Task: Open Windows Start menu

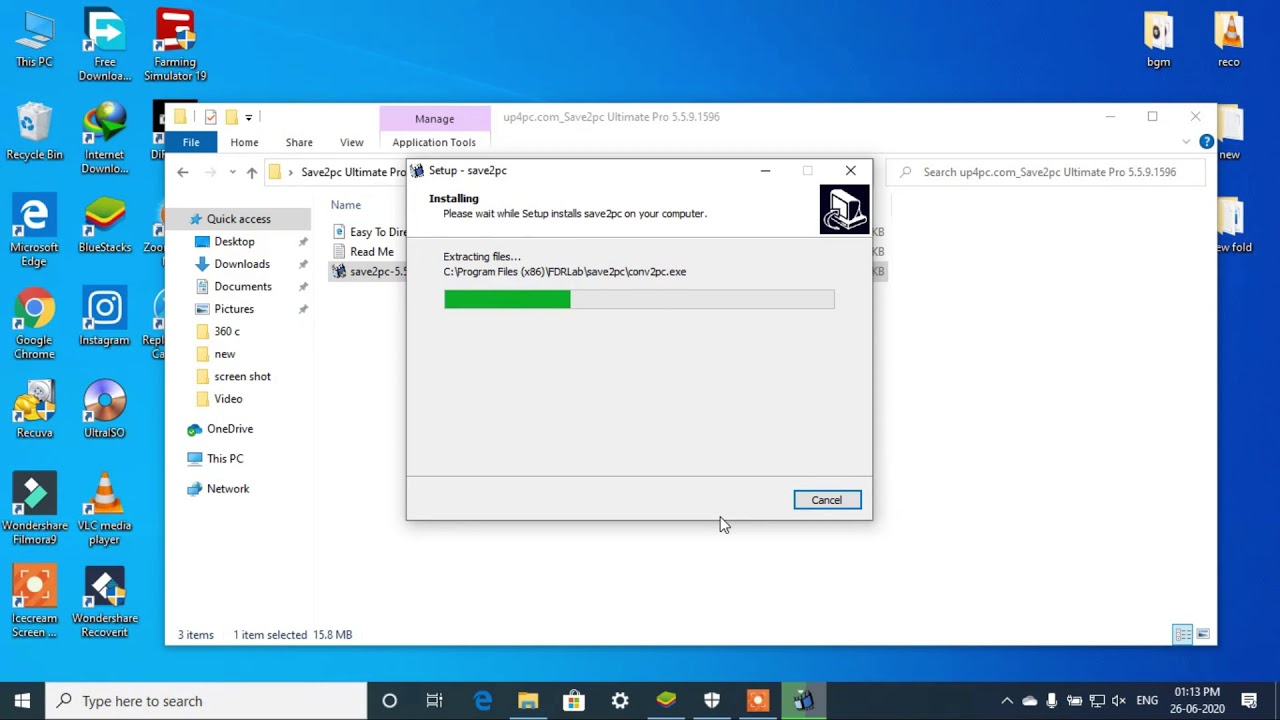Action: (x=22, y=701)
